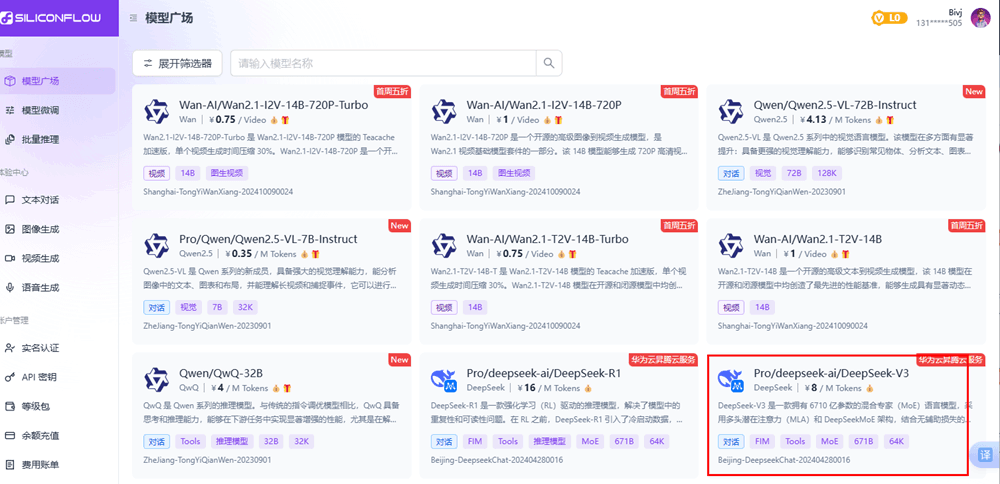Select API 密钥 in sidebar
Viewport: 1000px width, 484px height.
40,377
